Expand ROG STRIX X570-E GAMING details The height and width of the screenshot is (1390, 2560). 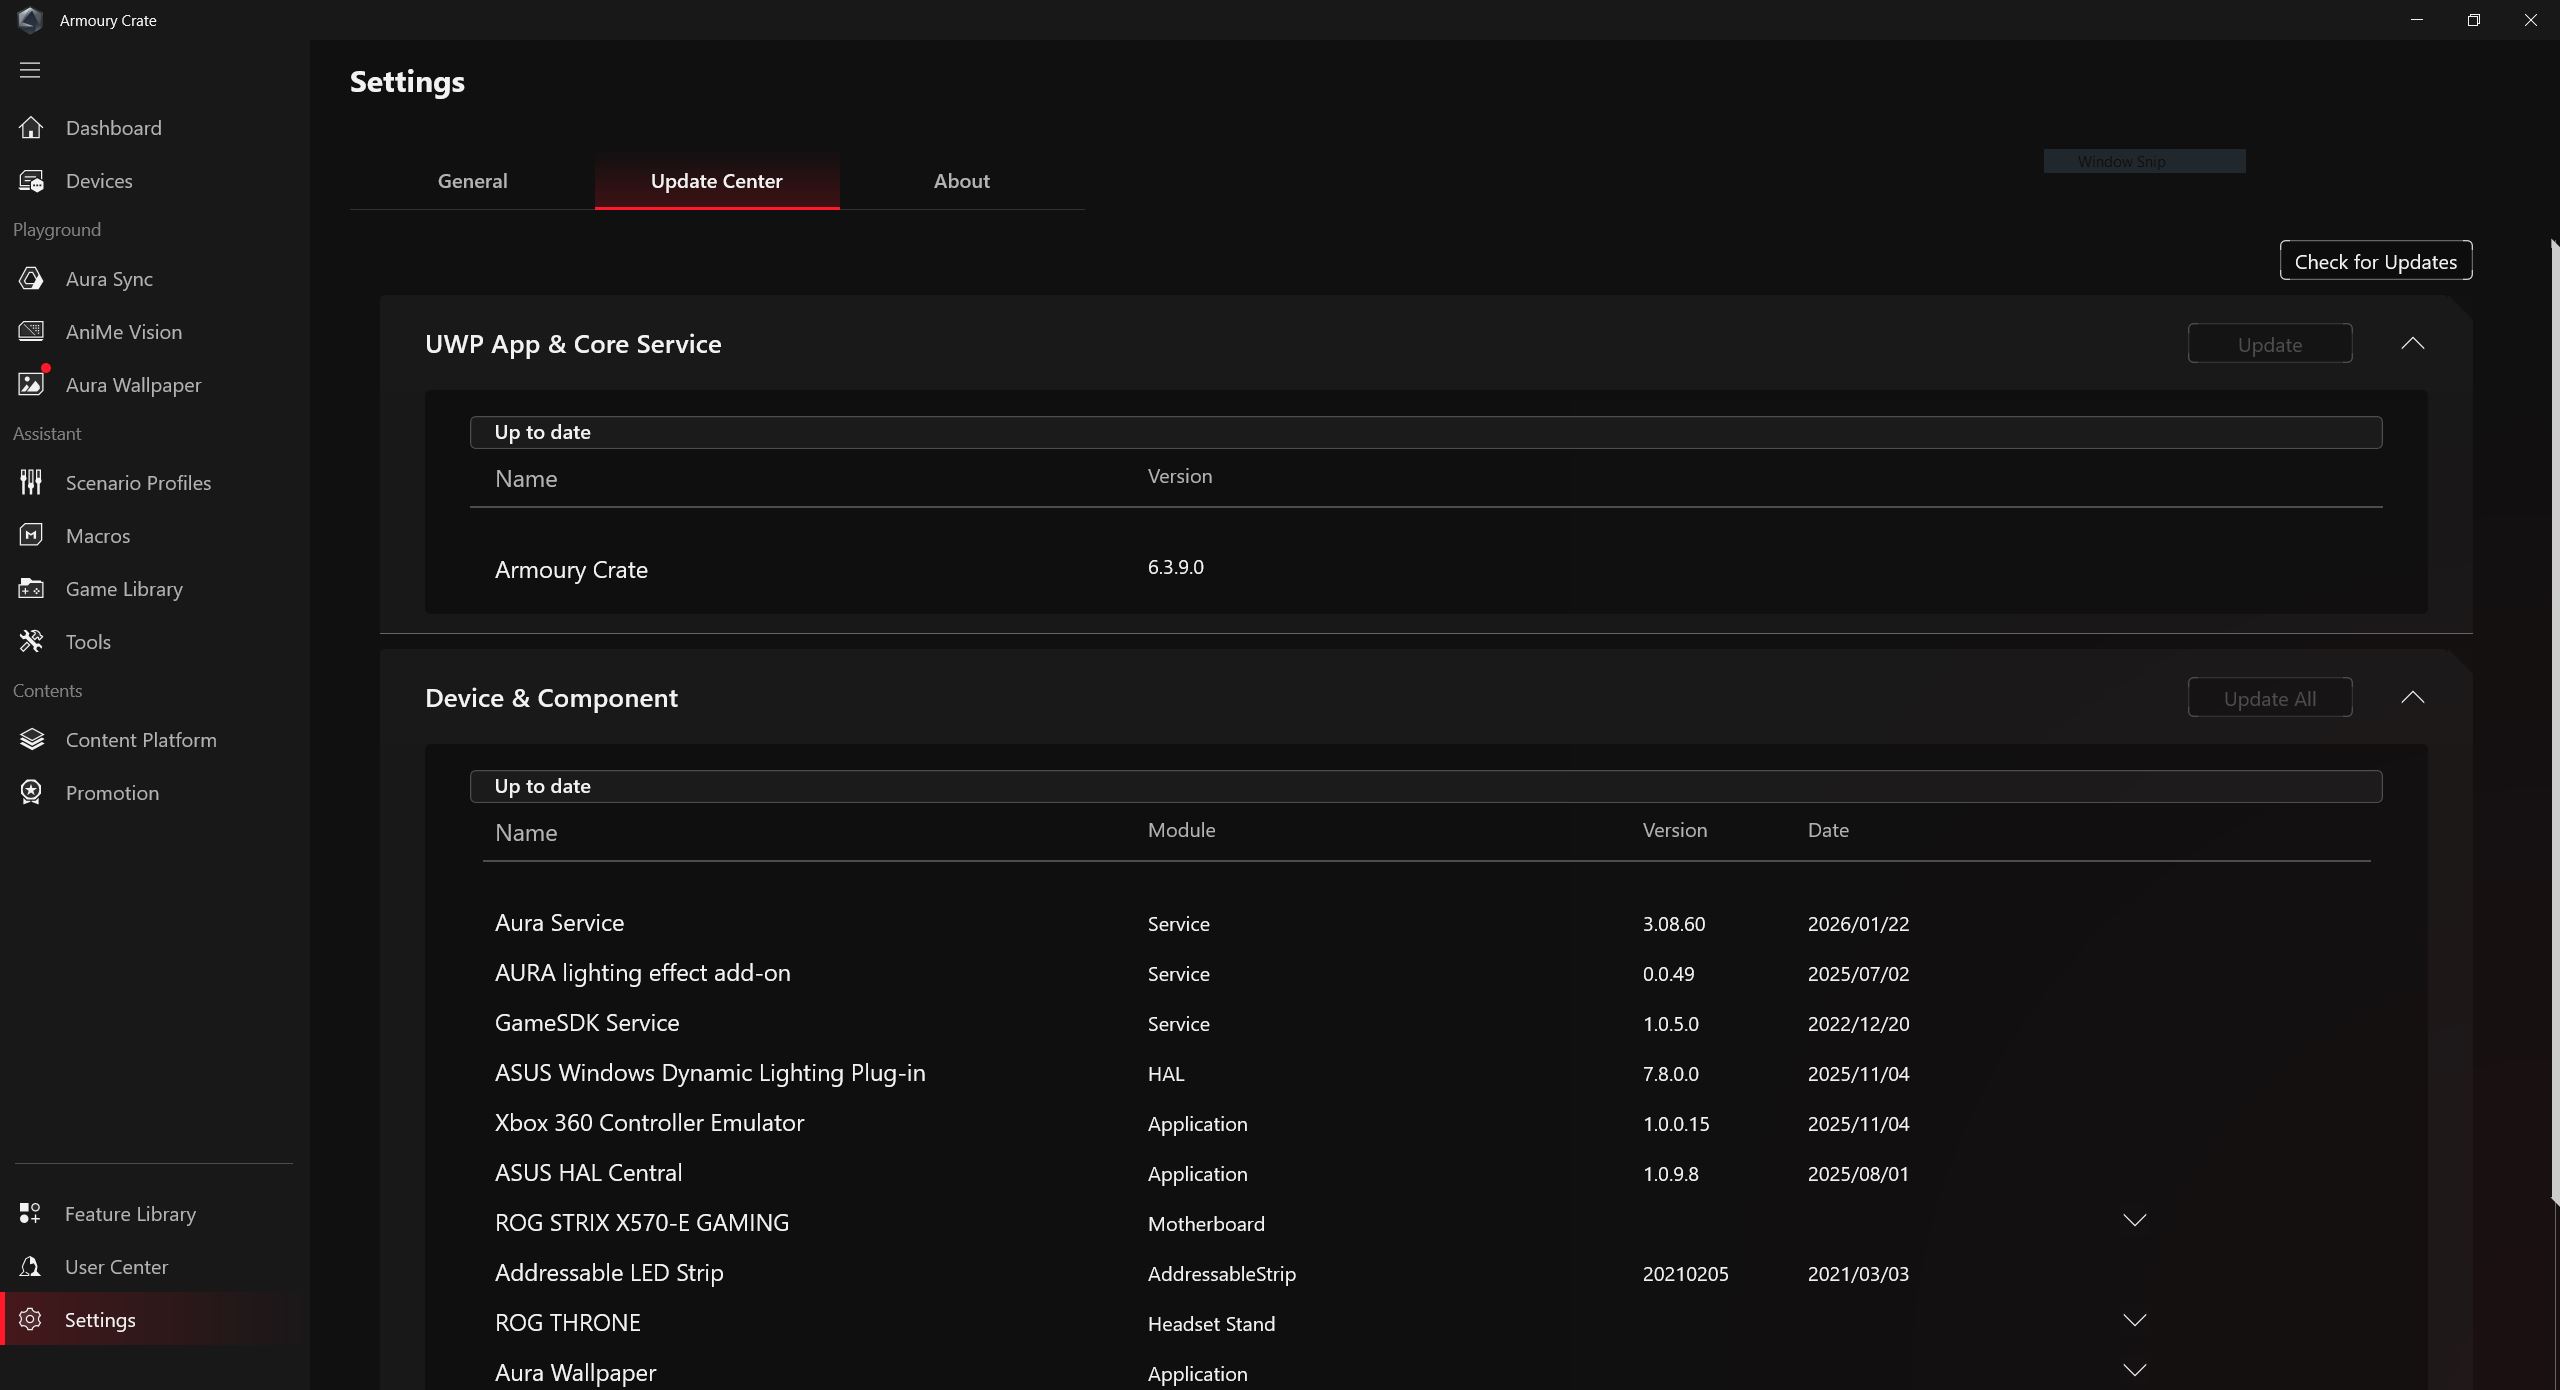click(x=2135, y=1221)
